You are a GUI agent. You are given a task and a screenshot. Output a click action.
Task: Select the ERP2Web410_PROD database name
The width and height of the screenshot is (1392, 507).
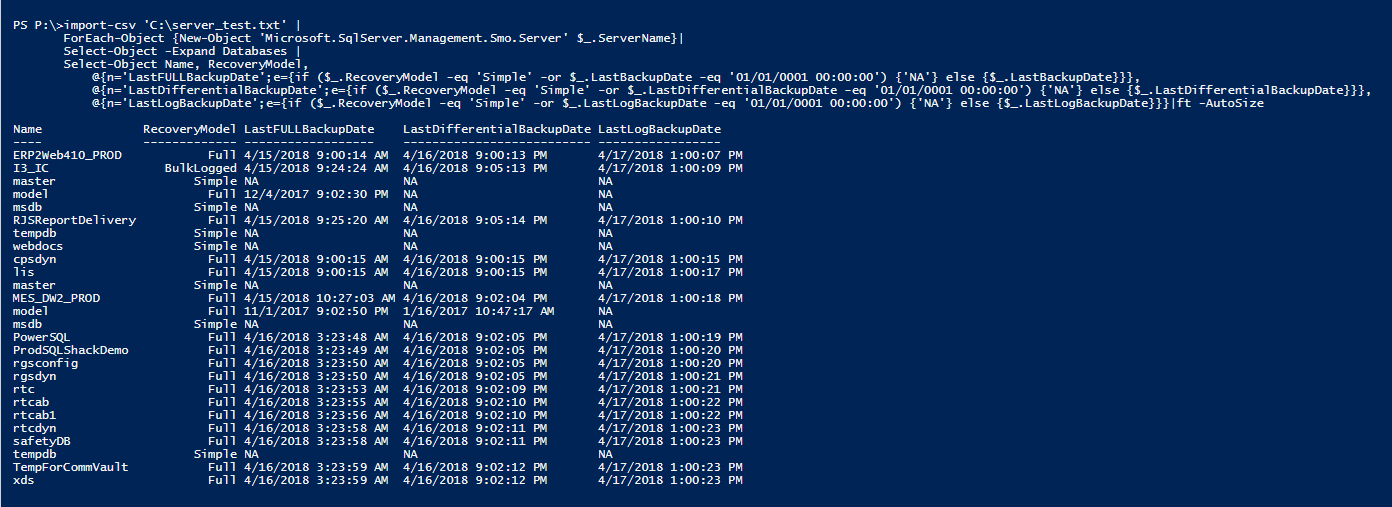(67, 156)
